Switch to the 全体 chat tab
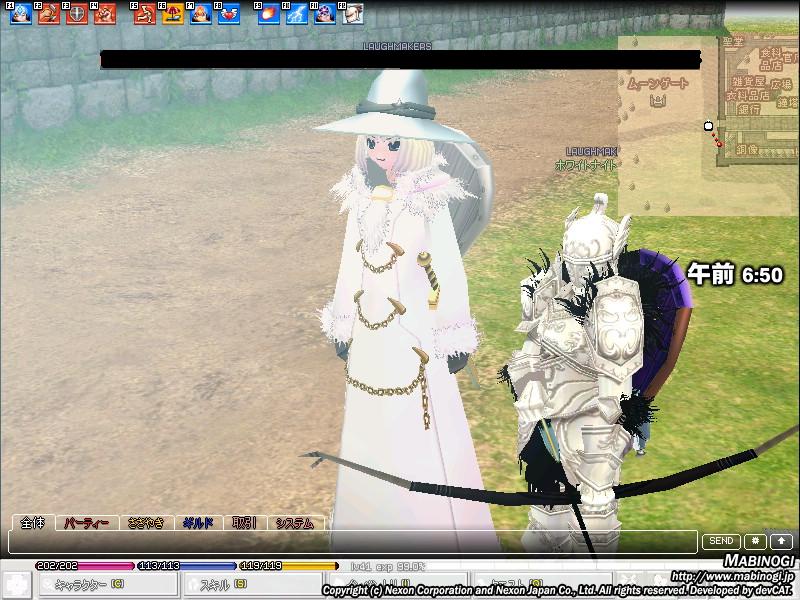The height and width of the screenshot is (600, 800). coord(33,523)
